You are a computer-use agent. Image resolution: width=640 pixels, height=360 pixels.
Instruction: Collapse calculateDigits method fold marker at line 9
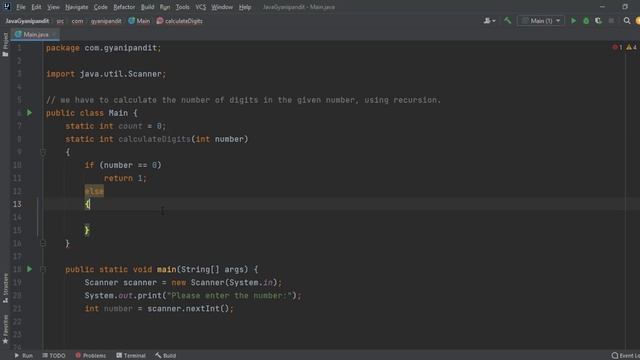pyautogui.click(x=43, y=152)
